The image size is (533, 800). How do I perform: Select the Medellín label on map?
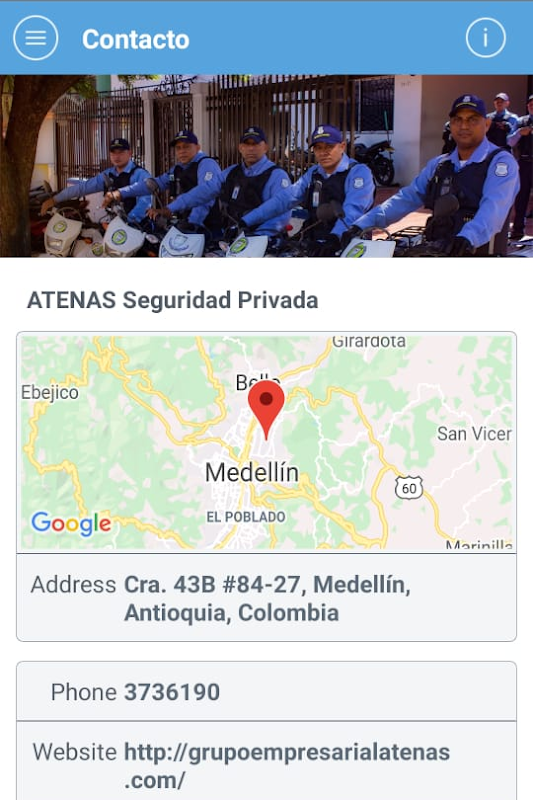tap(252, 472)
